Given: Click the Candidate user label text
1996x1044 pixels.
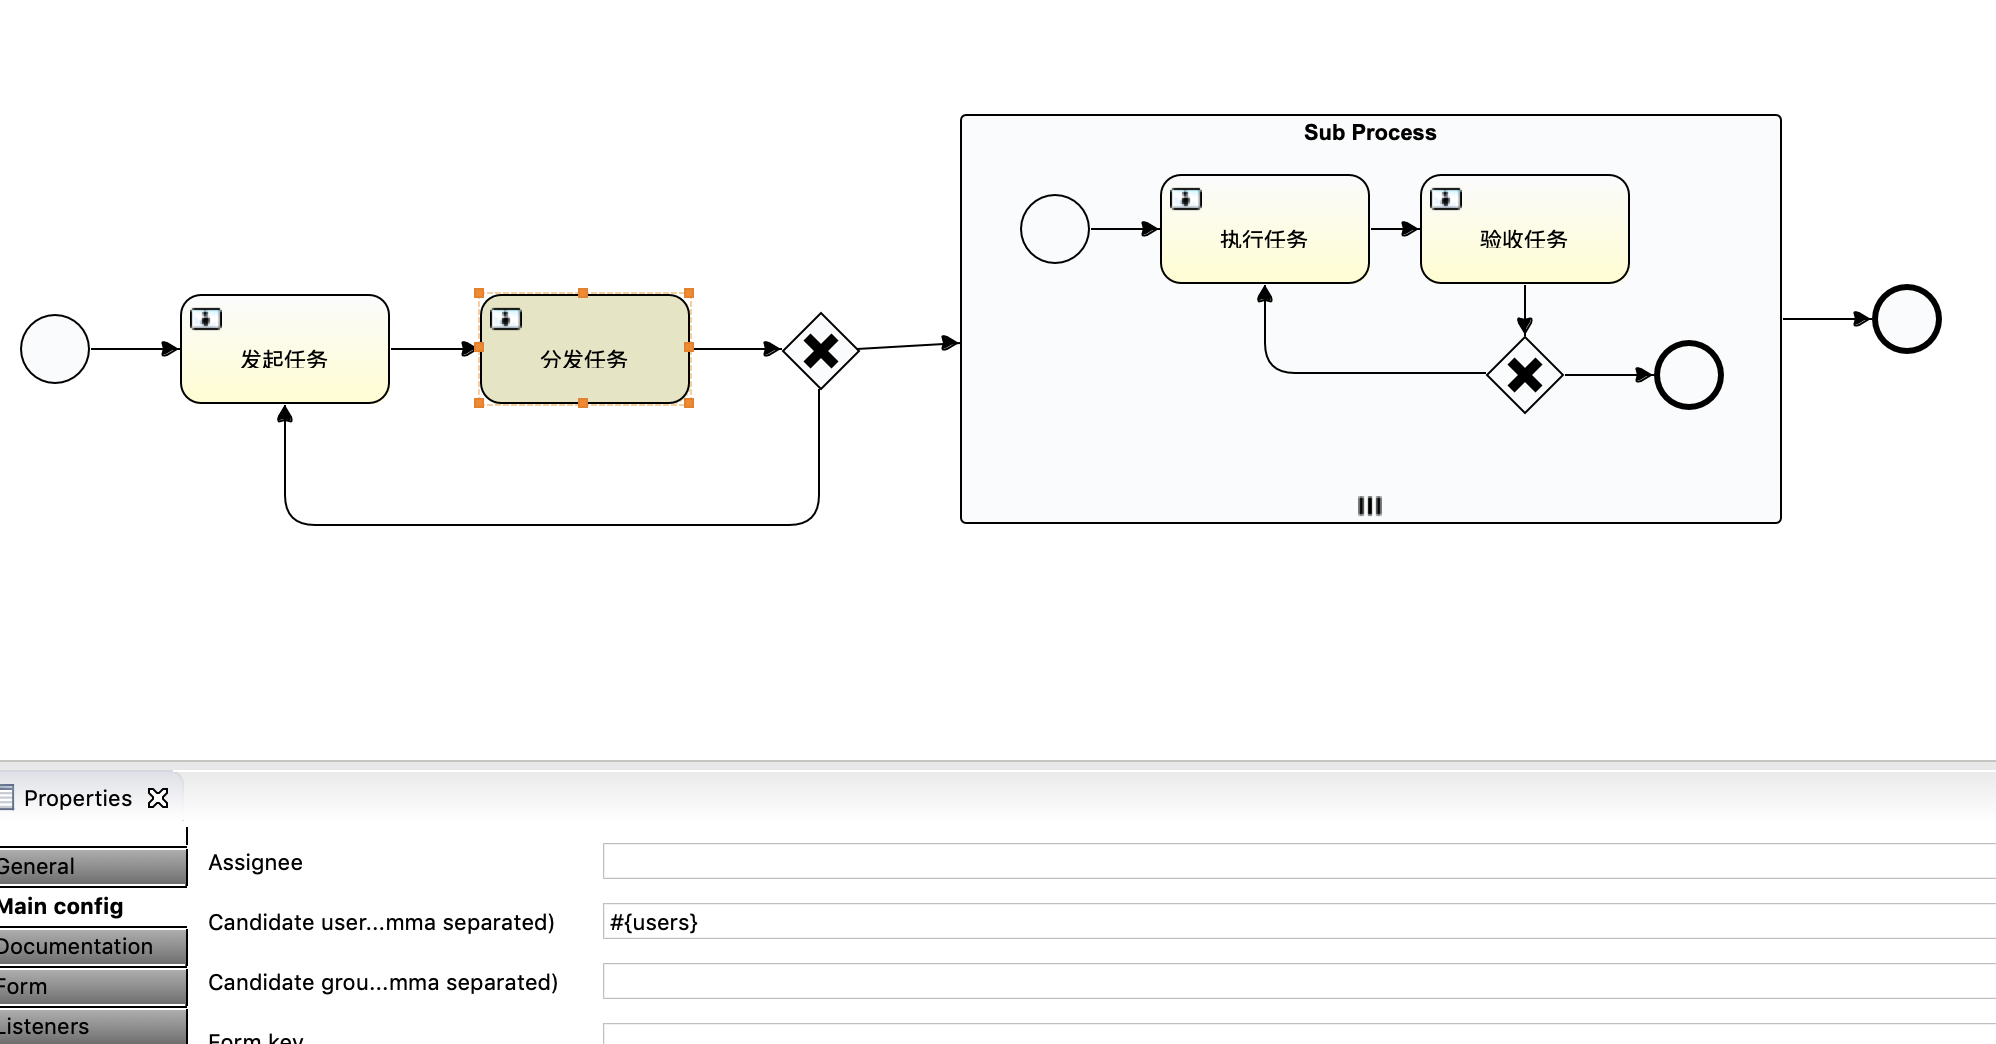Looking at the screenshot, I should coord(381,922).
